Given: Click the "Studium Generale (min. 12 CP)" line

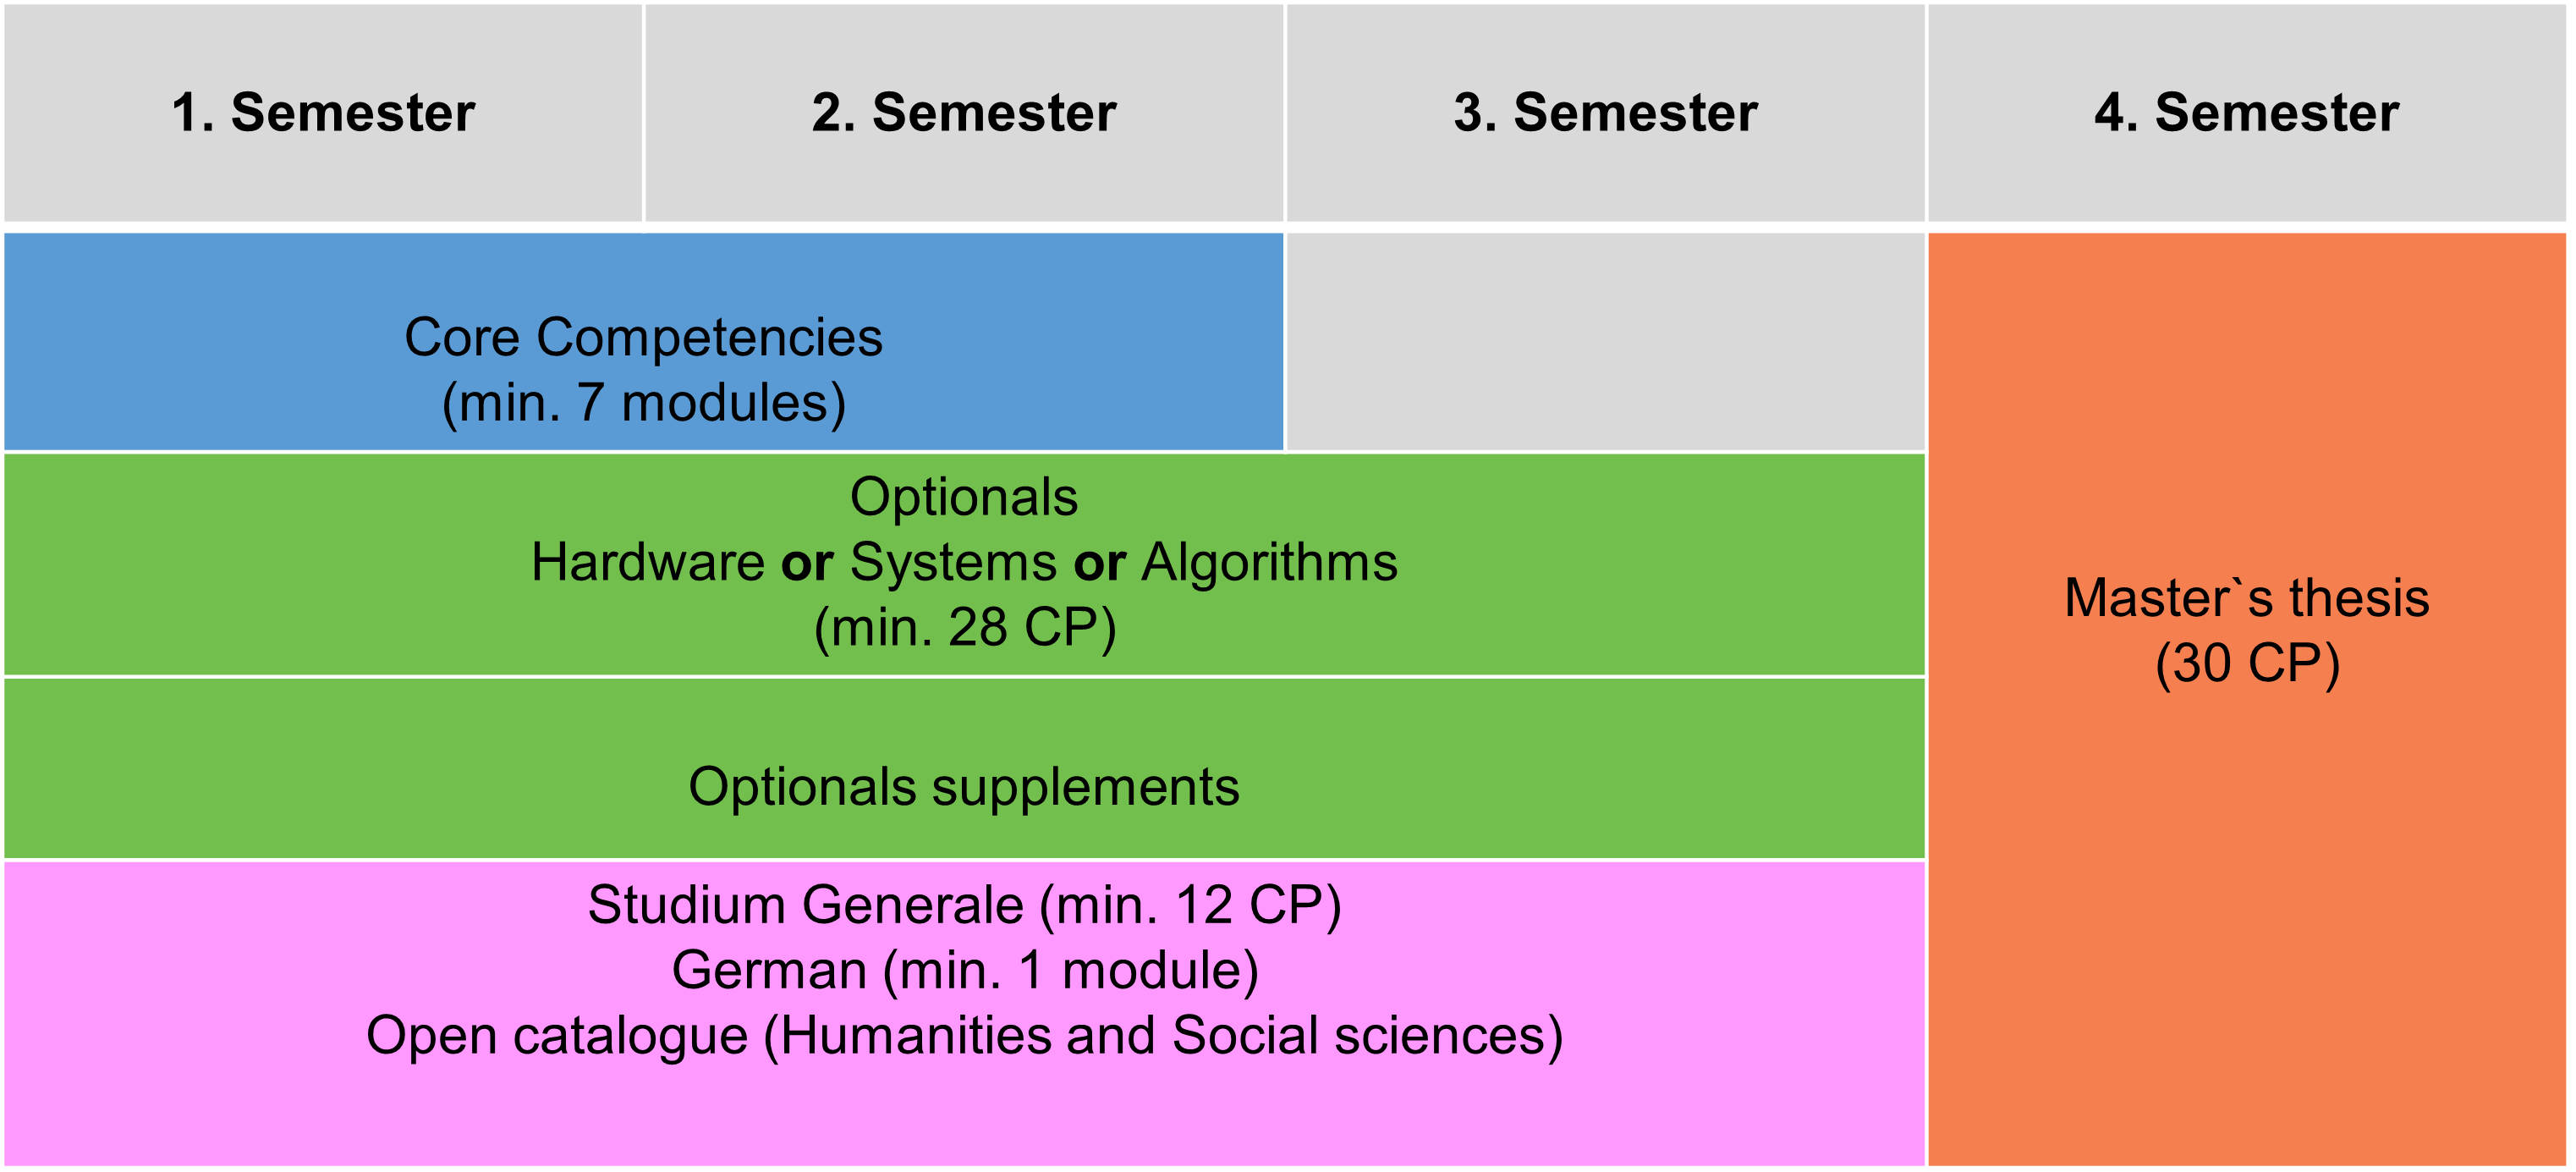Looking at the screenshot, I should (x=964, y=905).
